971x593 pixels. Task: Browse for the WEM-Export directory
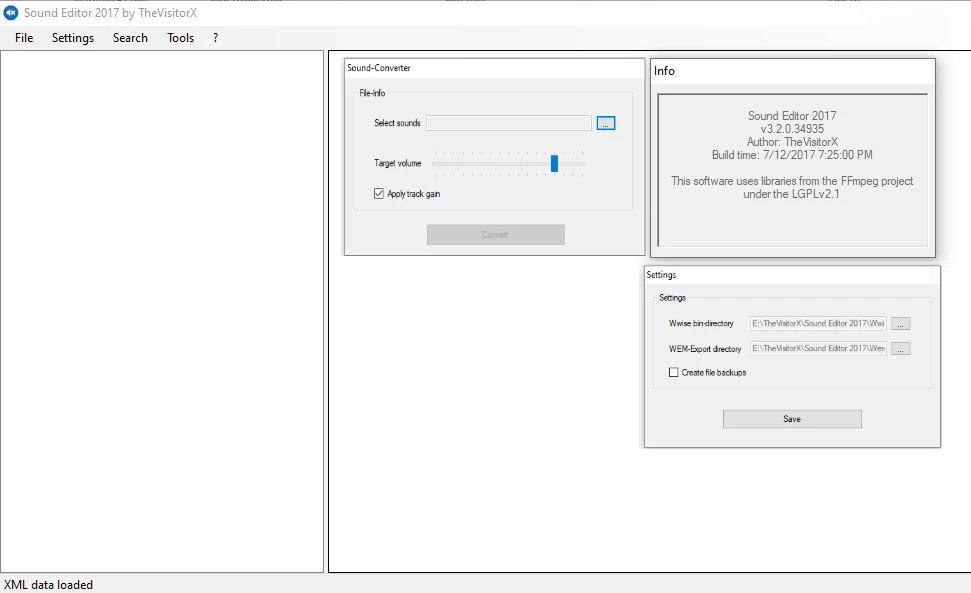900,349
